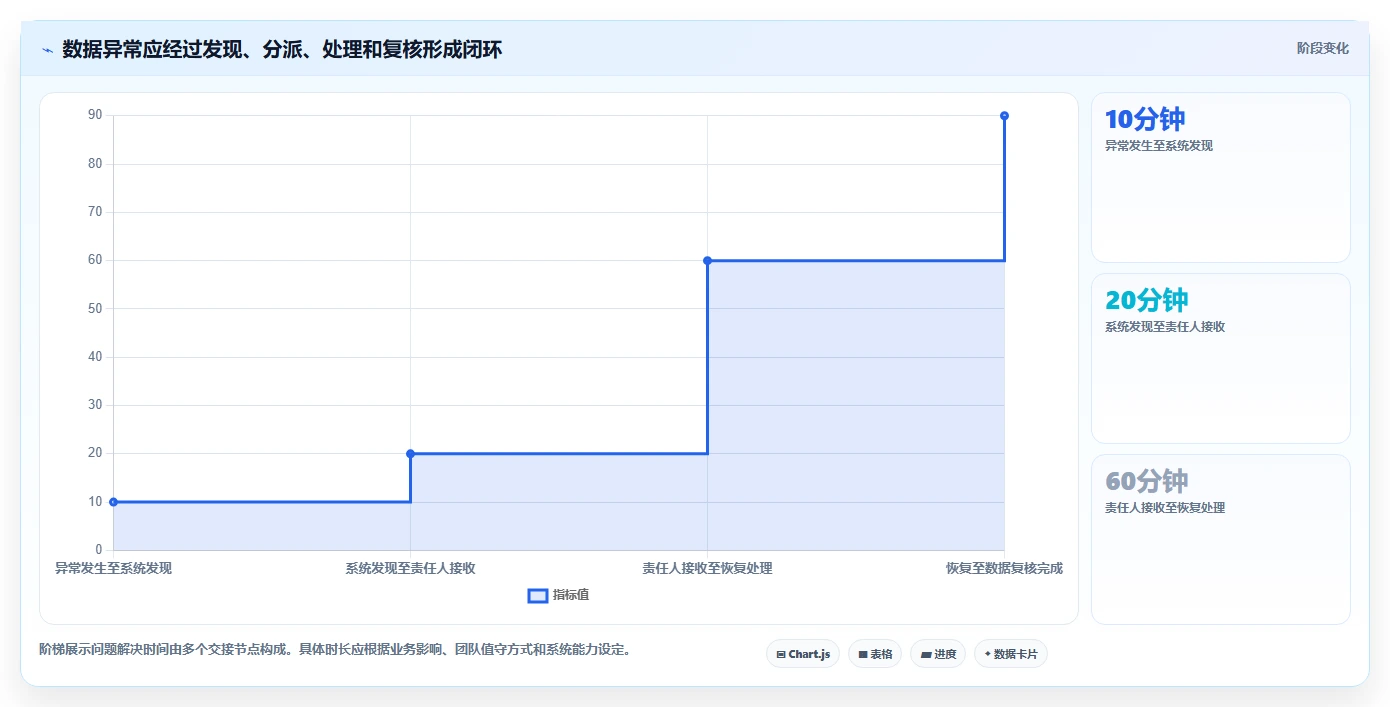1390x707 pixels.
Task: Click the data point at value 20
Action: pos(410,454)
